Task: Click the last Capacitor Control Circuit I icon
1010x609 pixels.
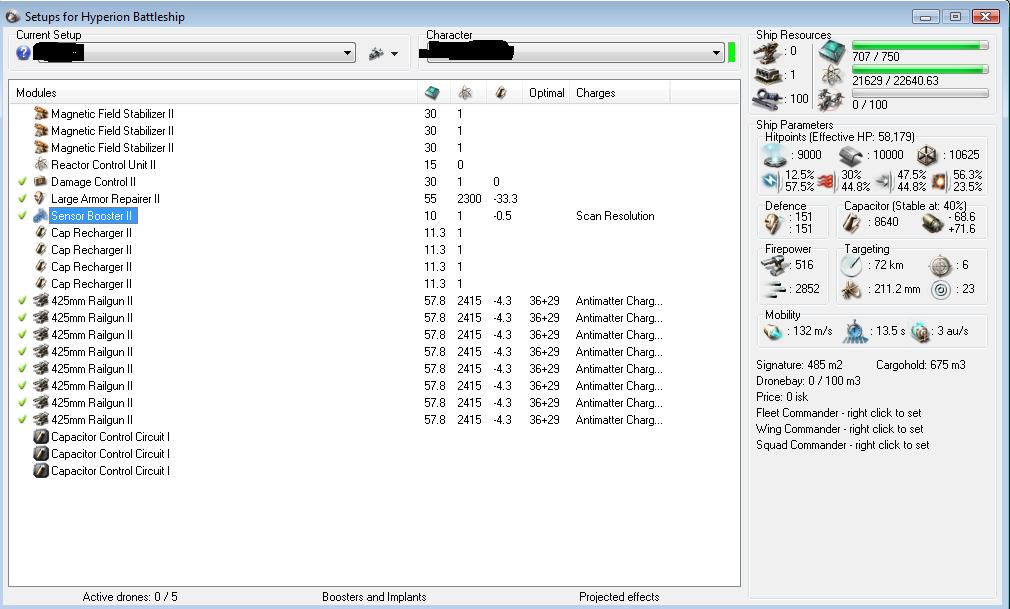Action: pyautogui.click(x=41, y=470)
